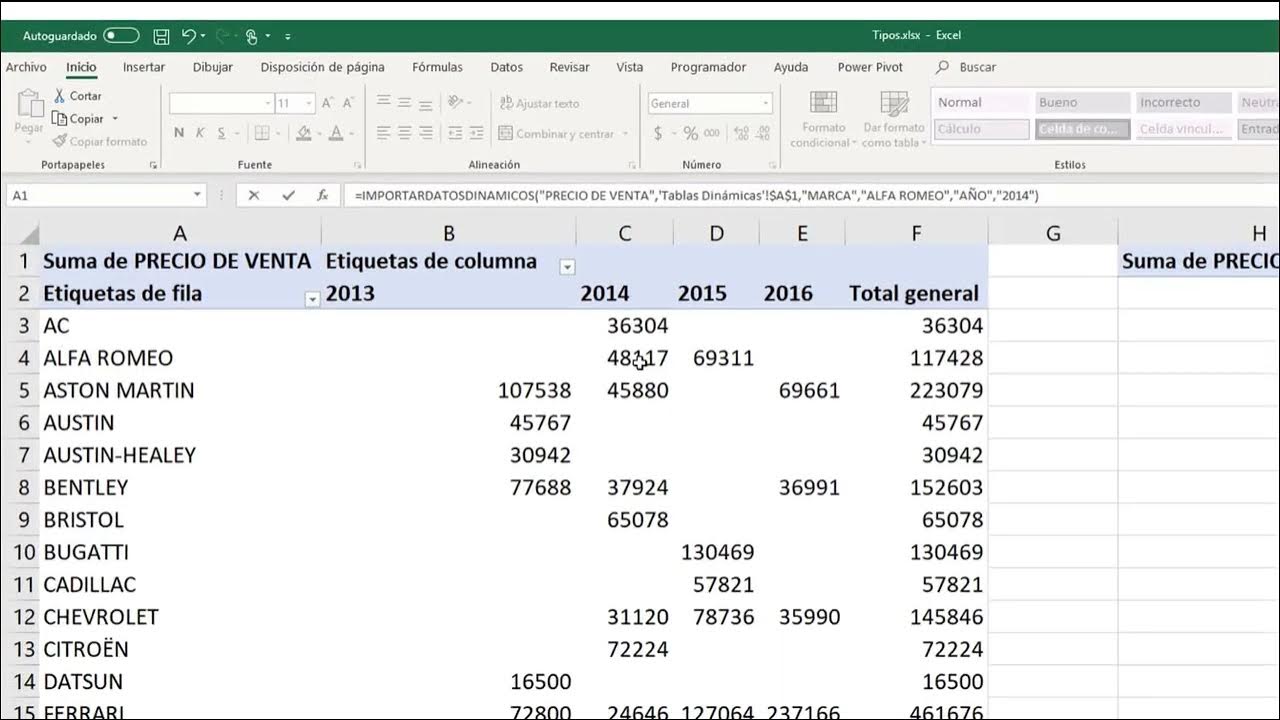Switch to the Datos tab
The height and width of the screenshot is (720, 1280).
click(507, 67)
